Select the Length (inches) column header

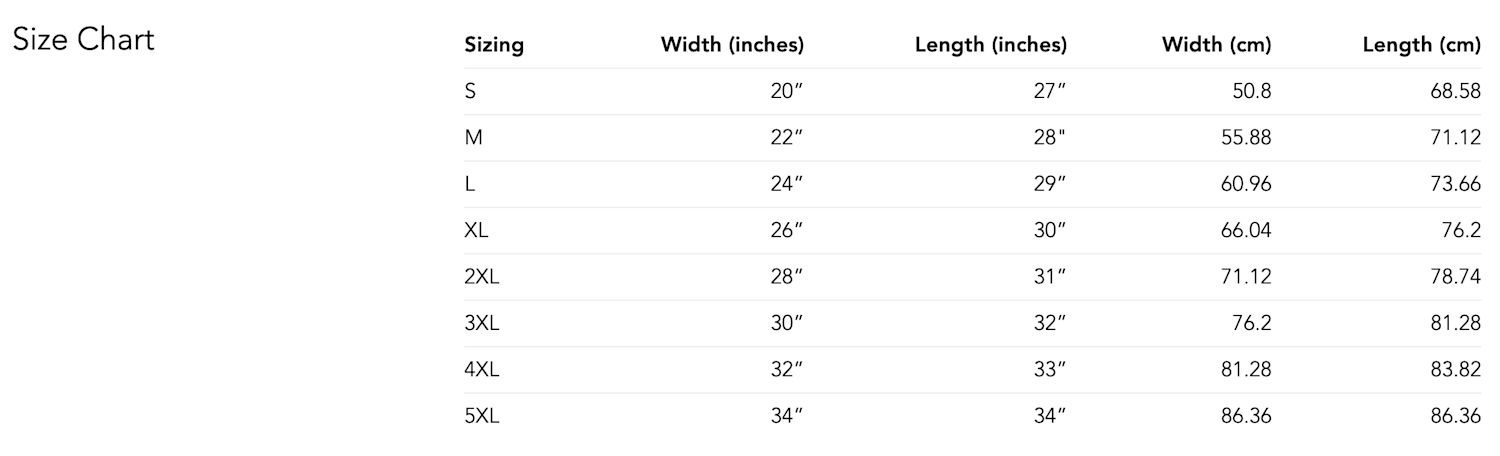point(990,45)
